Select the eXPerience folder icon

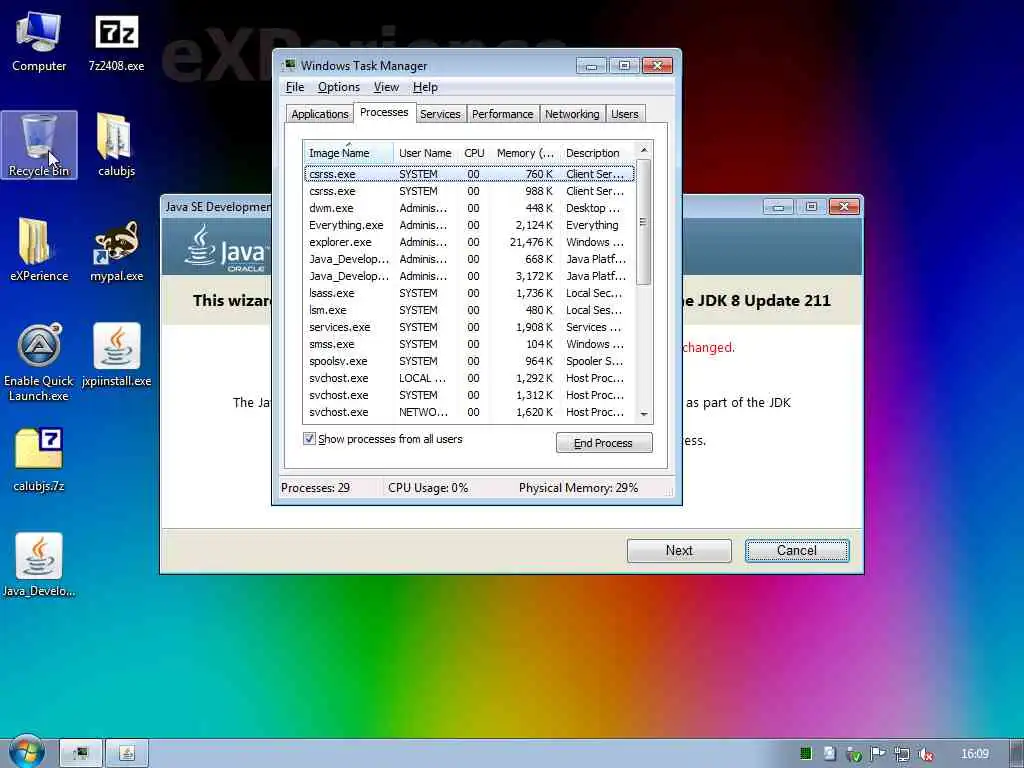click(x=39, y=250)
